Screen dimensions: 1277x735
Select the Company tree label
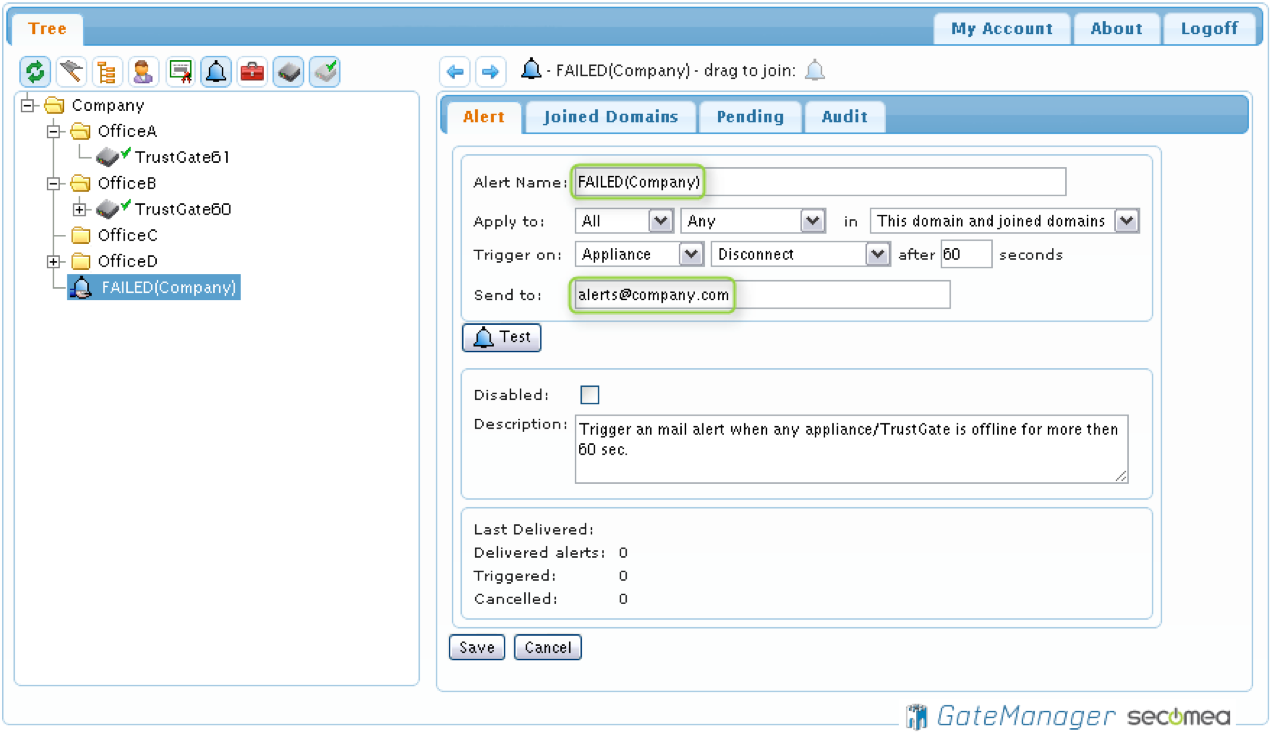click(x=108, y=105)
